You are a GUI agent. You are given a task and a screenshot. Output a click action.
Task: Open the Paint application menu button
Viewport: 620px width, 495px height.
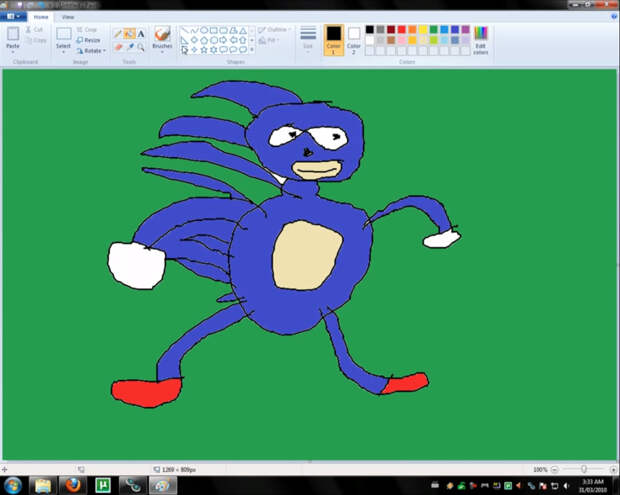point(13,17)
